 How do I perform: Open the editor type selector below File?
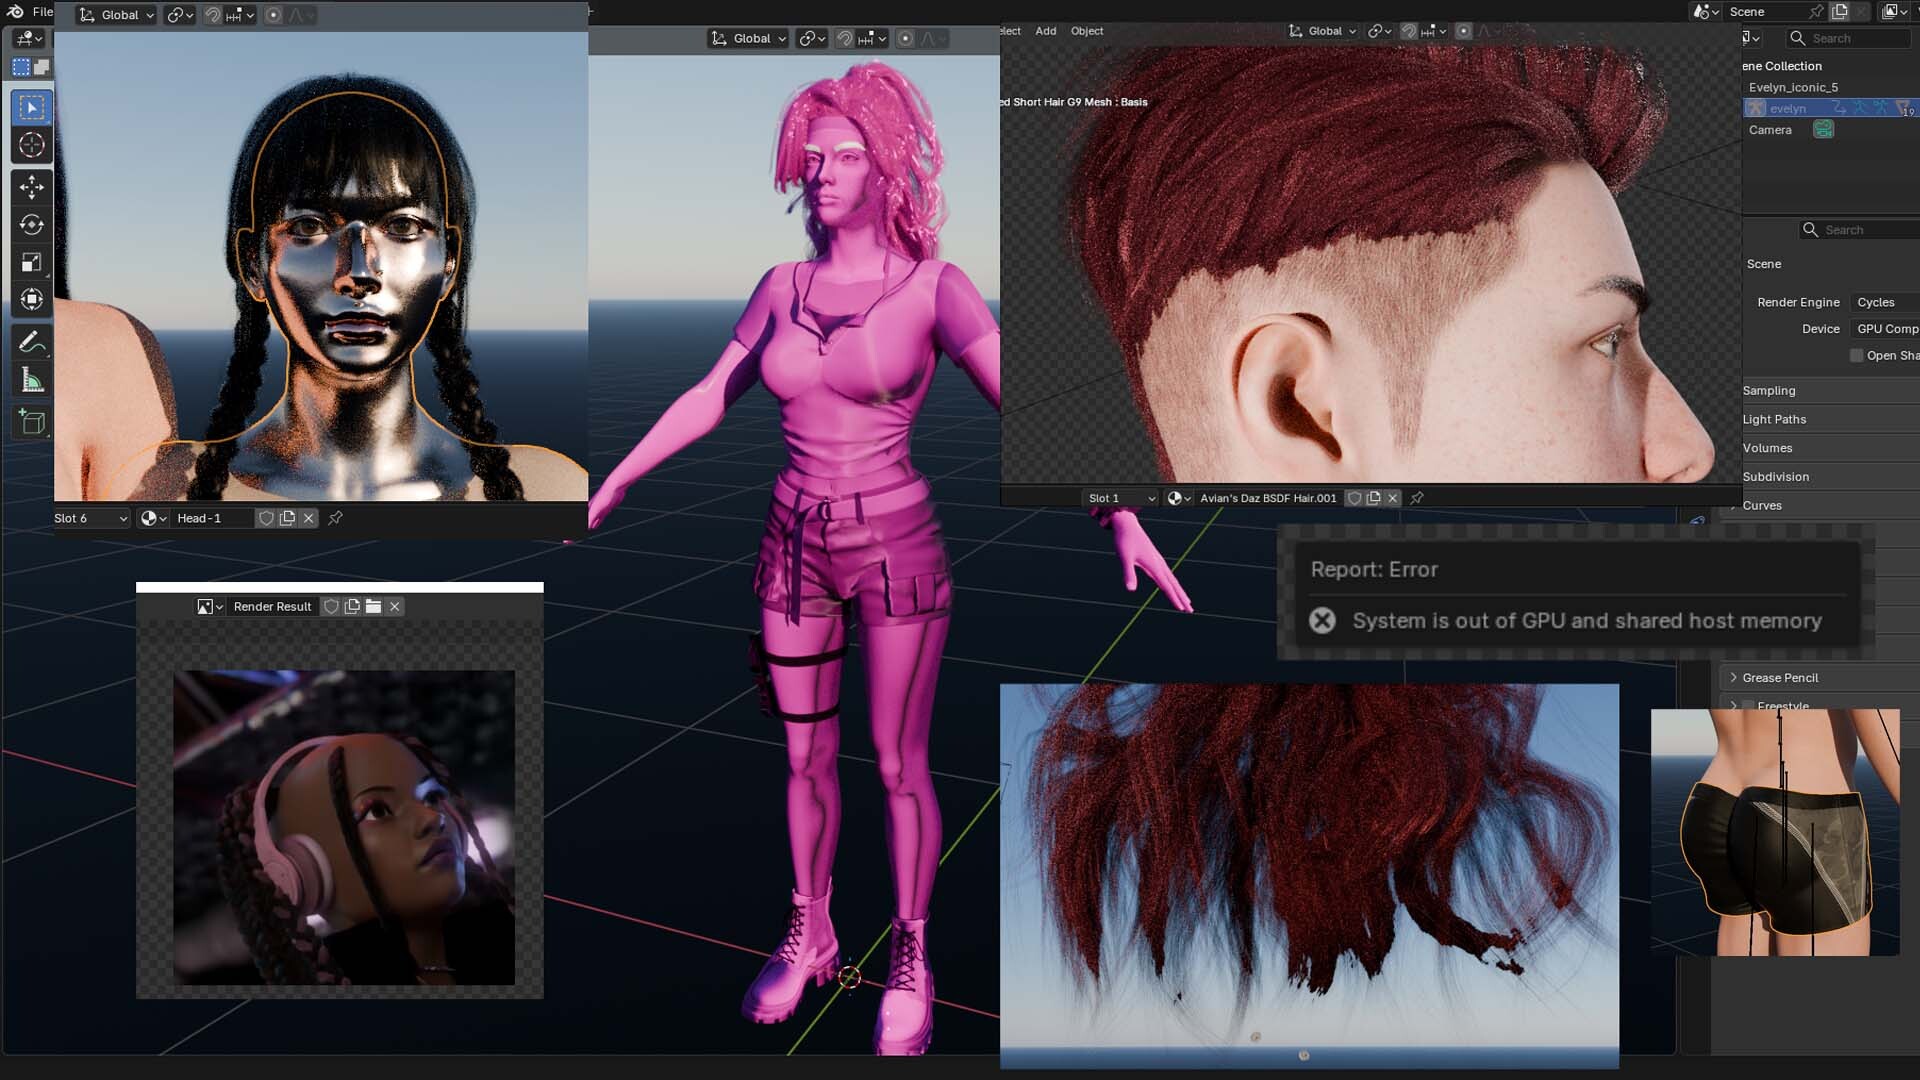coord(27,38)
